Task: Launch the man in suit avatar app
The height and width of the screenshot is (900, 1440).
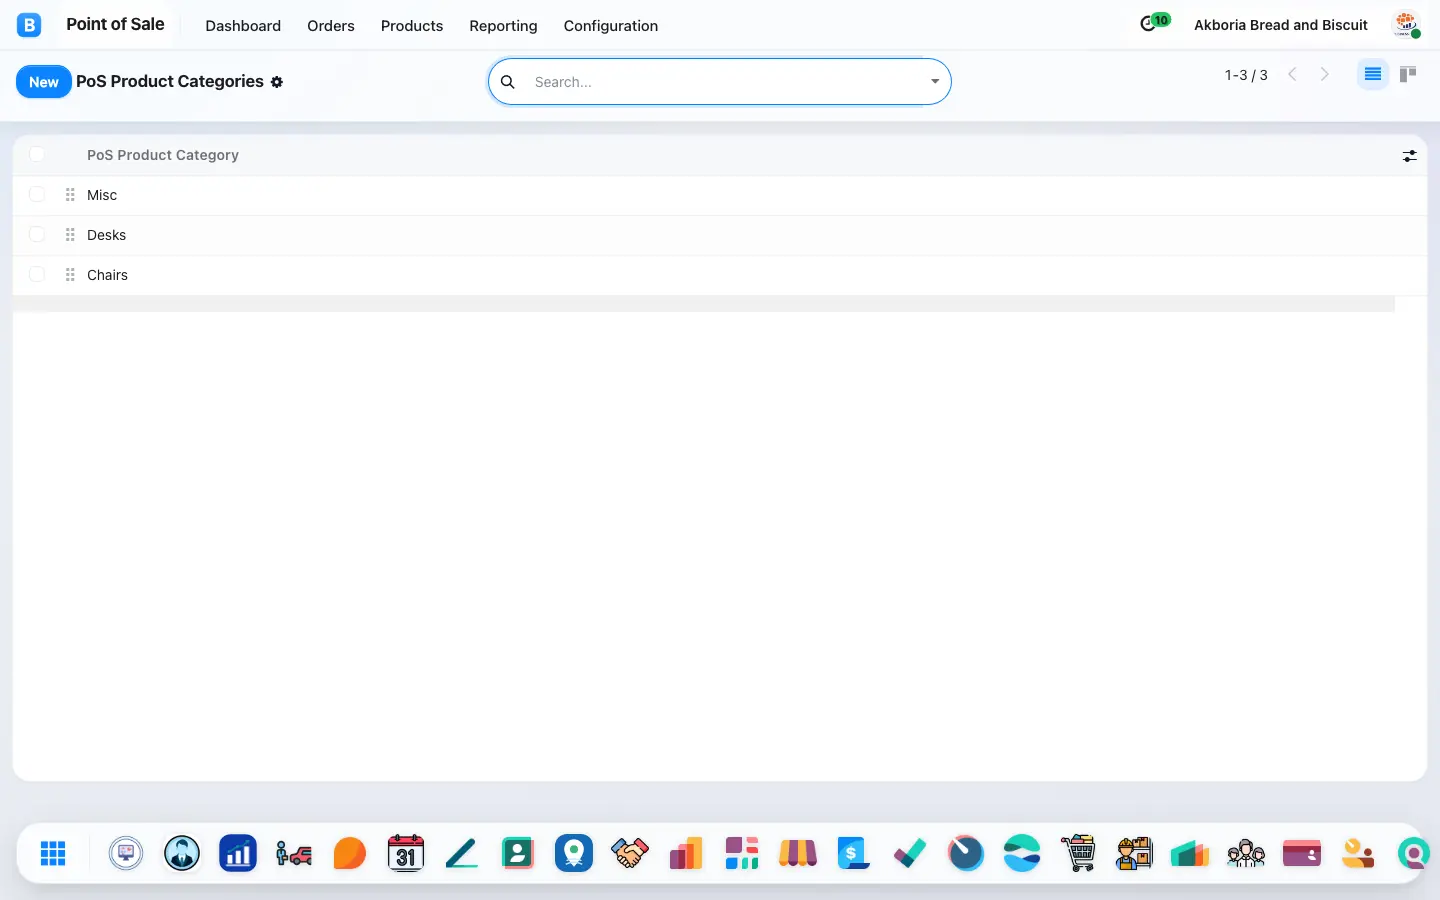Action: (182, 853)
